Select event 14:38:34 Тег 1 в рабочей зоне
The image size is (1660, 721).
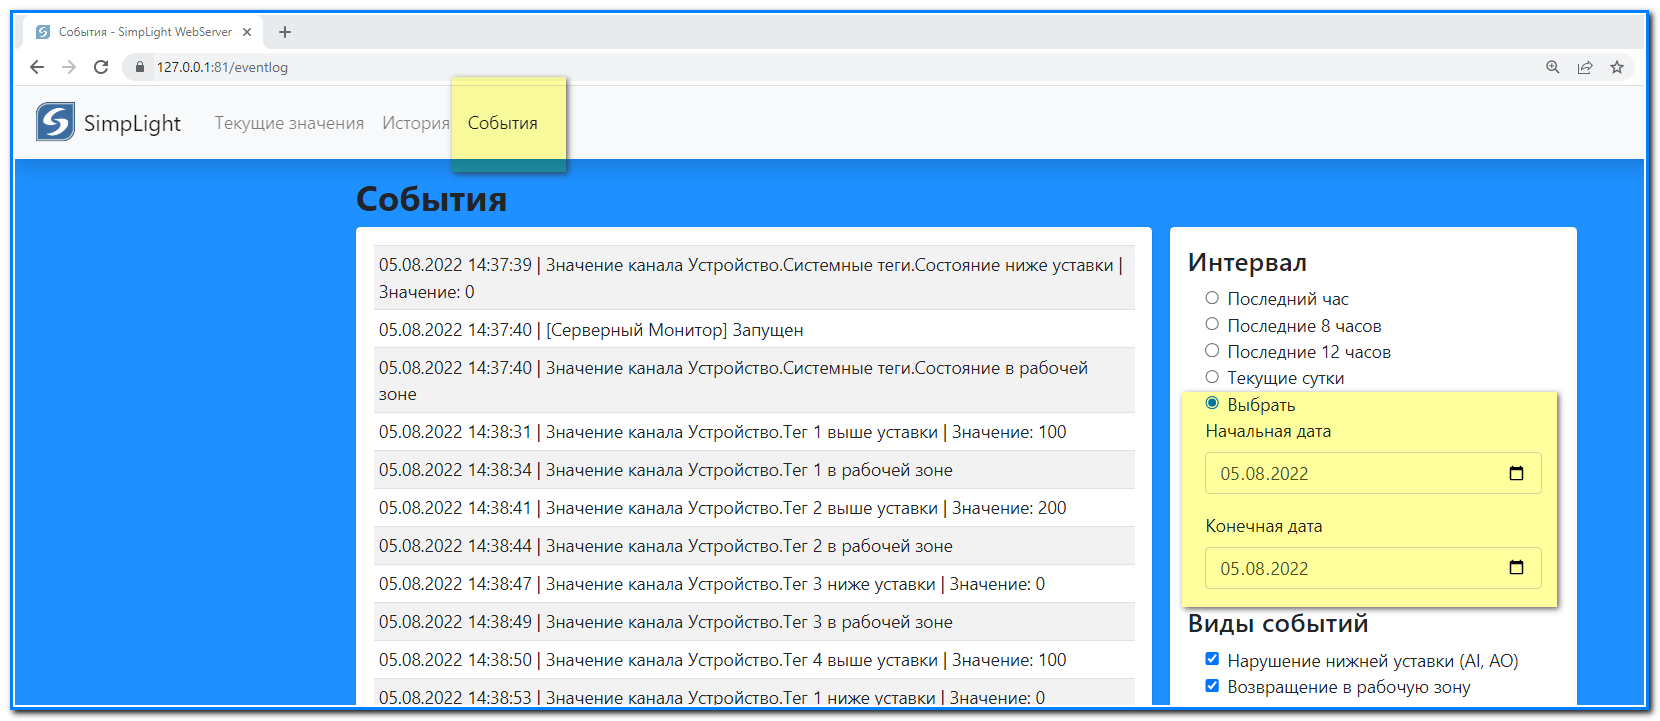coord(754,470)
